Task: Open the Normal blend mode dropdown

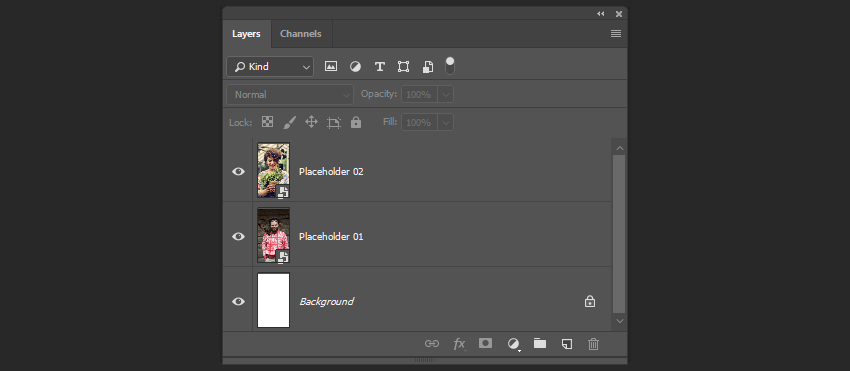Action: [x=290, y=94]
